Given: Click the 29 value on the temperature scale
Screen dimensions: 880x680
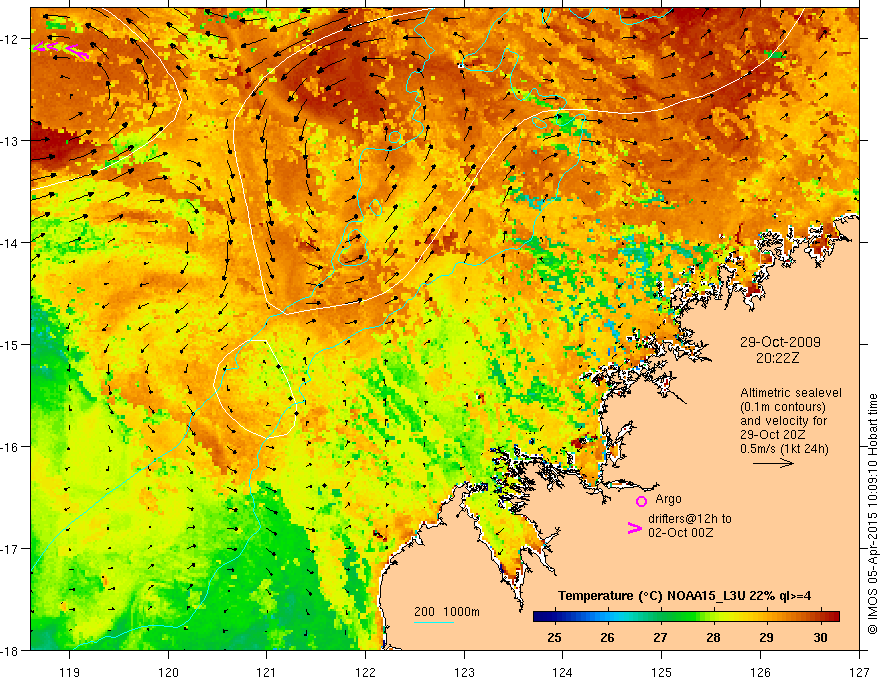Looking at the screenshot, I should 767,637.
